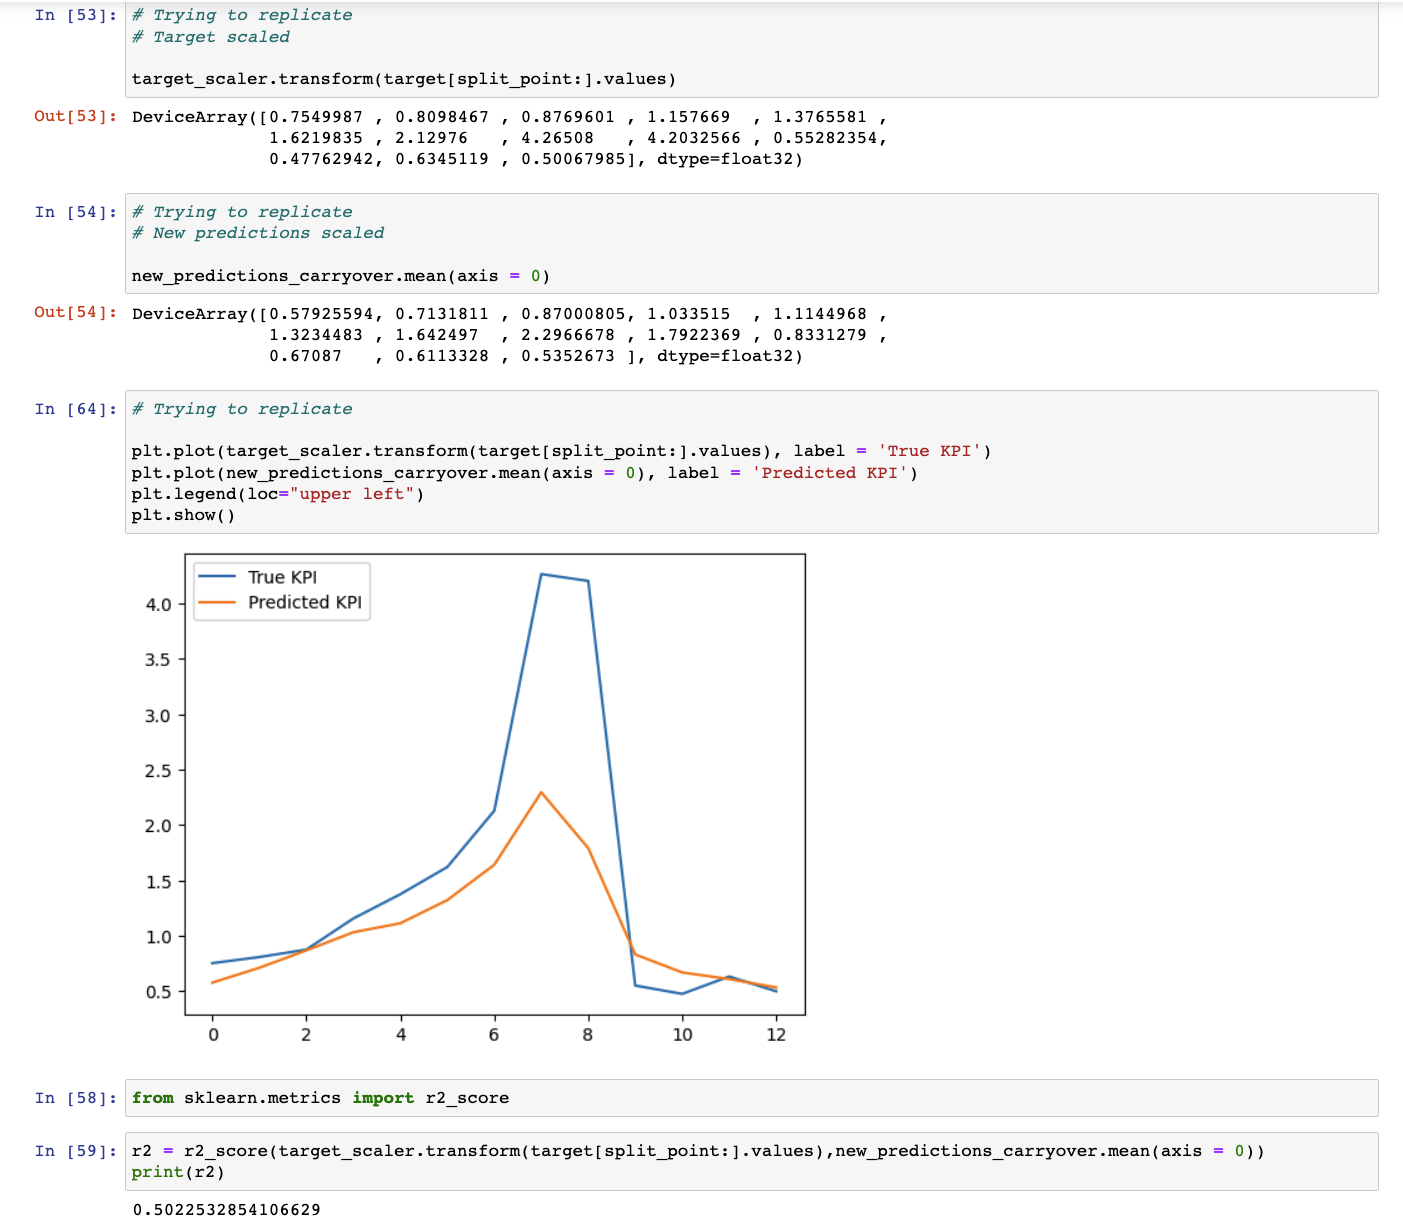Click the r2_score computation cell In [59]
1403x1222 pixels.
[751, 1161]
